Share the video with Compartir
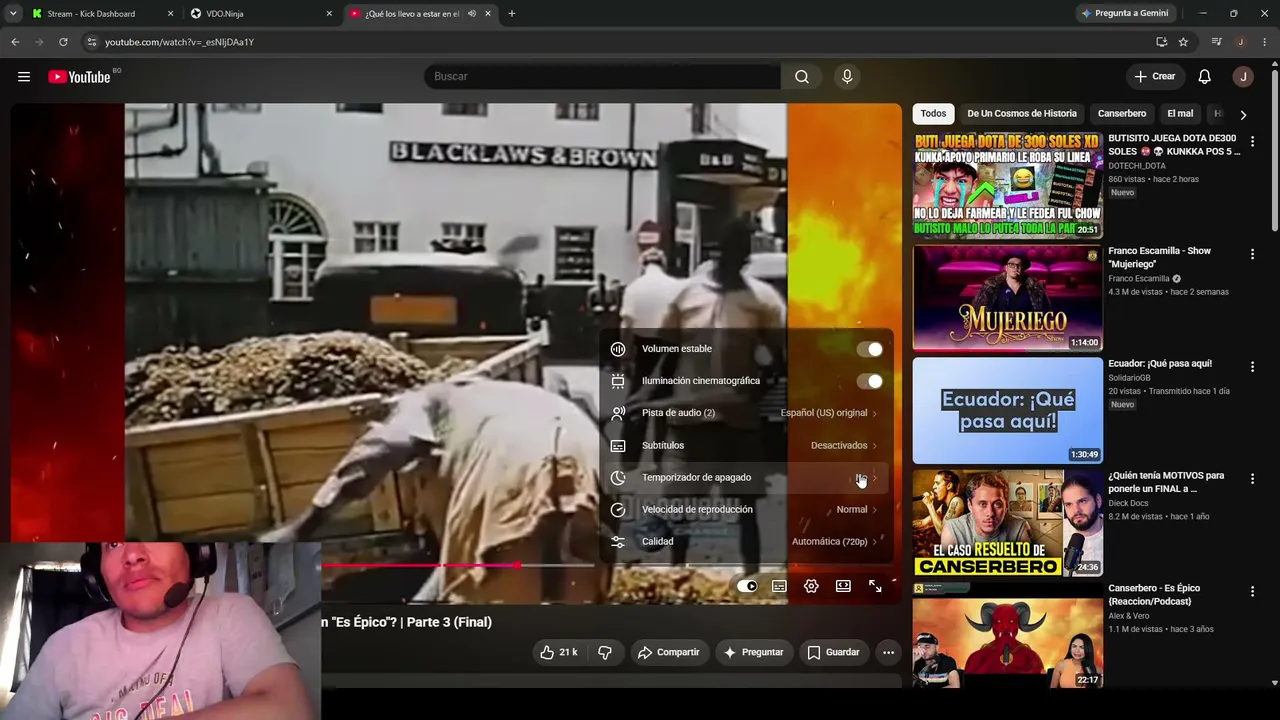Image resolution: width=1280 pixels, height=720 pixels. pyautogui.click(x=668, y=652)
